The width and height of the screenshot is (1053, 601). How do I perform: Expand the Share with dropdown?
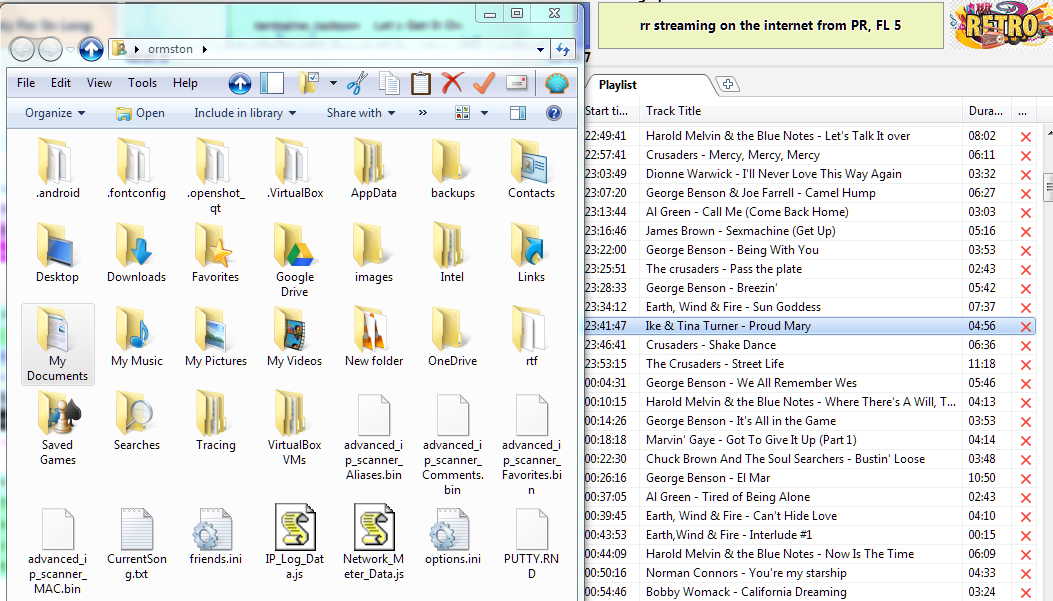coord(361,113)
